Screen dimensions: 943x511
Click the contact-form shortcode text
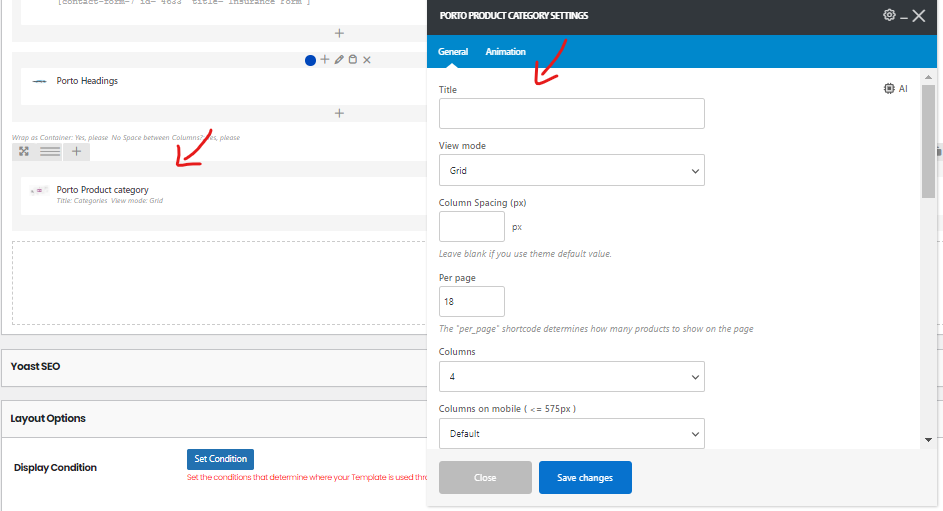click(x=184, y=3)
